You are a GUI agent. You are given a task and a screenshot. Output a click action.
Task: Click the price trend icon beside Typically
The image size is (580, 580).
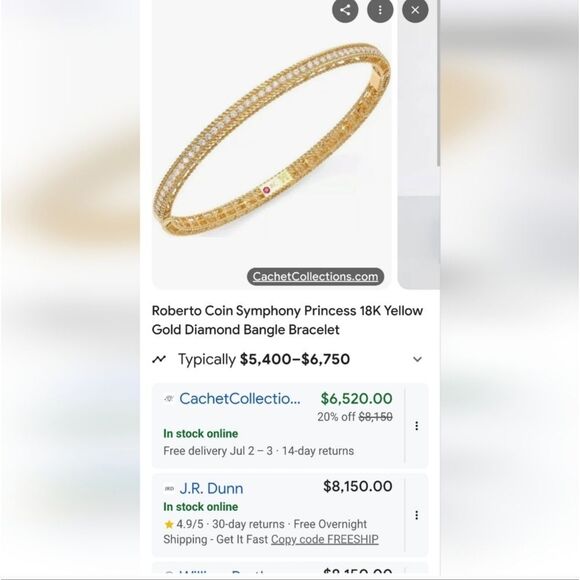(159, 359)
